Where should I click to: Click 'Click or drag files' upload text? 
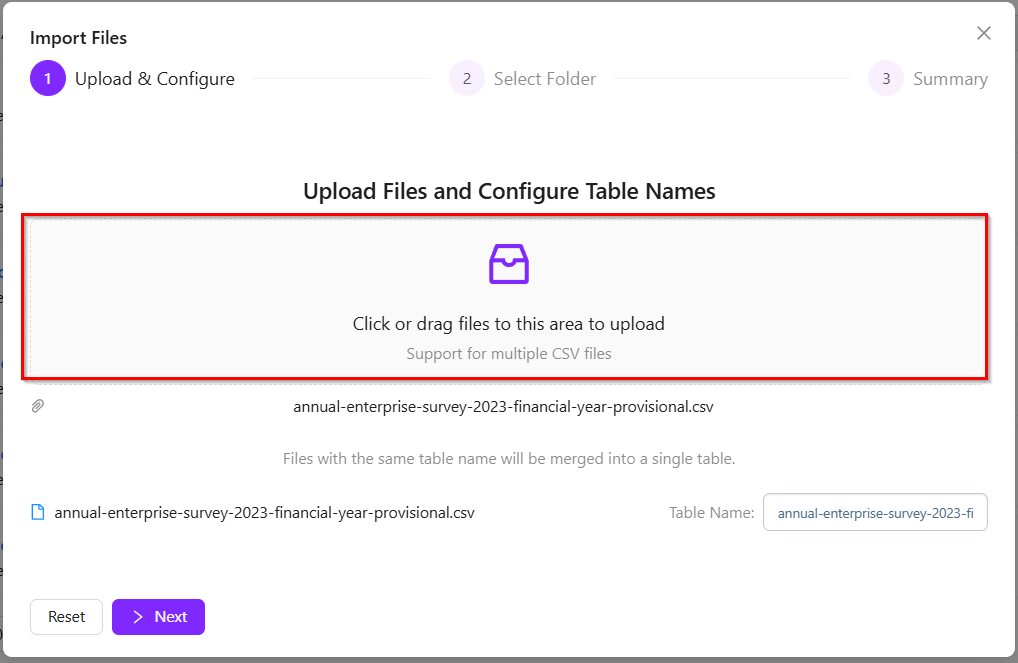[508, 324]
